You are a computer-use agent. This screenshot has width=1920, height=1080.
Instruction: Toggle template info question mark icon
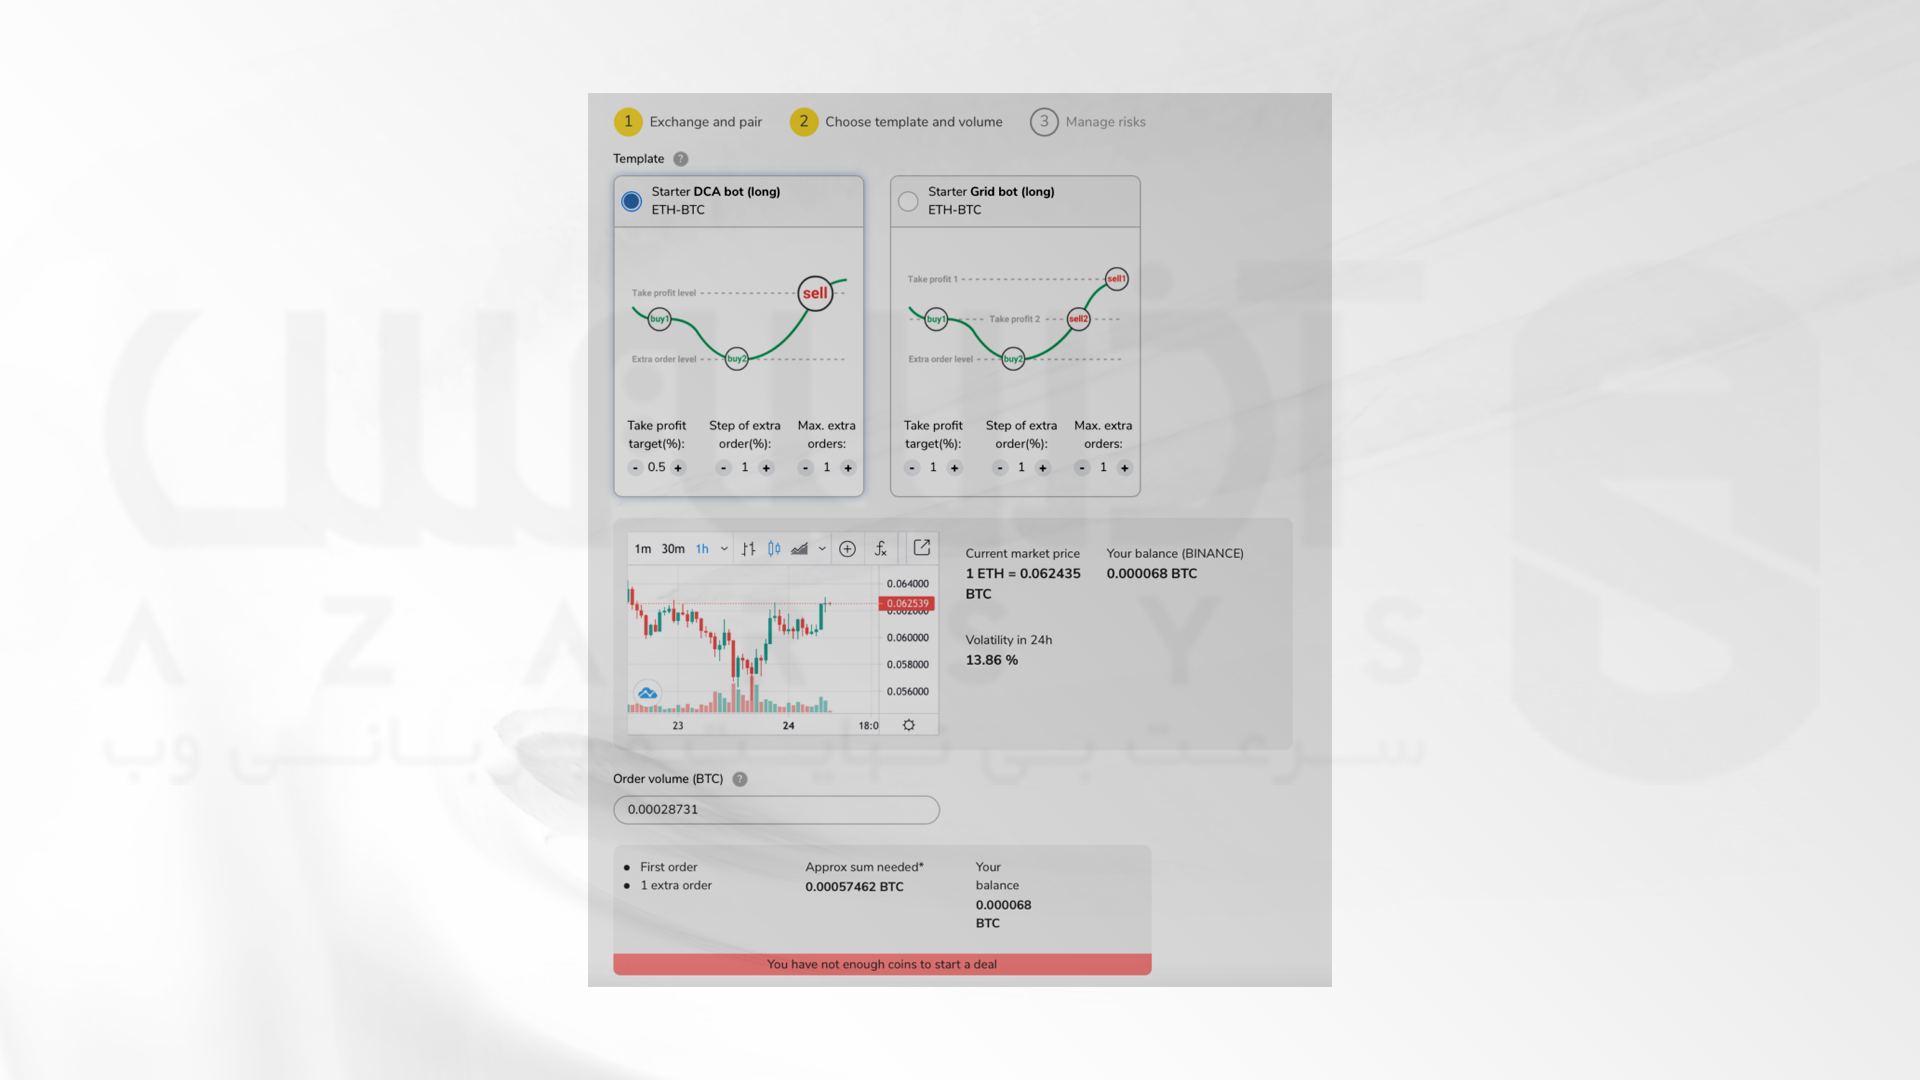coord(680,158)
